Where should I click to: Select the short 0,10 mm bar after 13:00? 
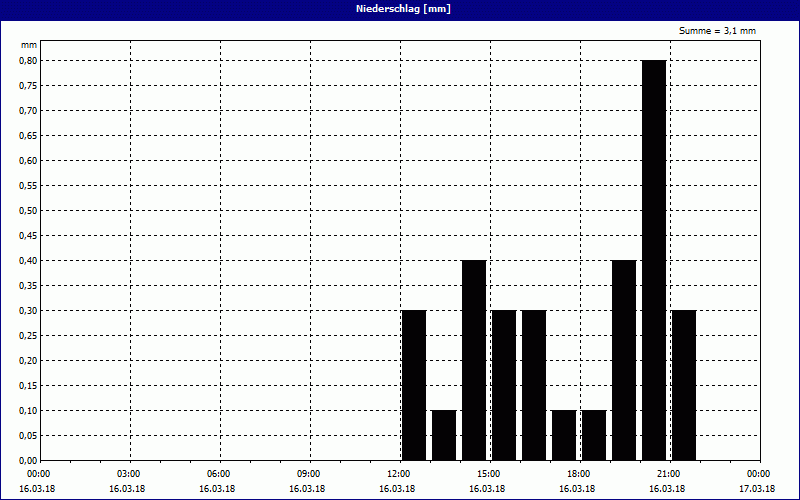(444, 435)
